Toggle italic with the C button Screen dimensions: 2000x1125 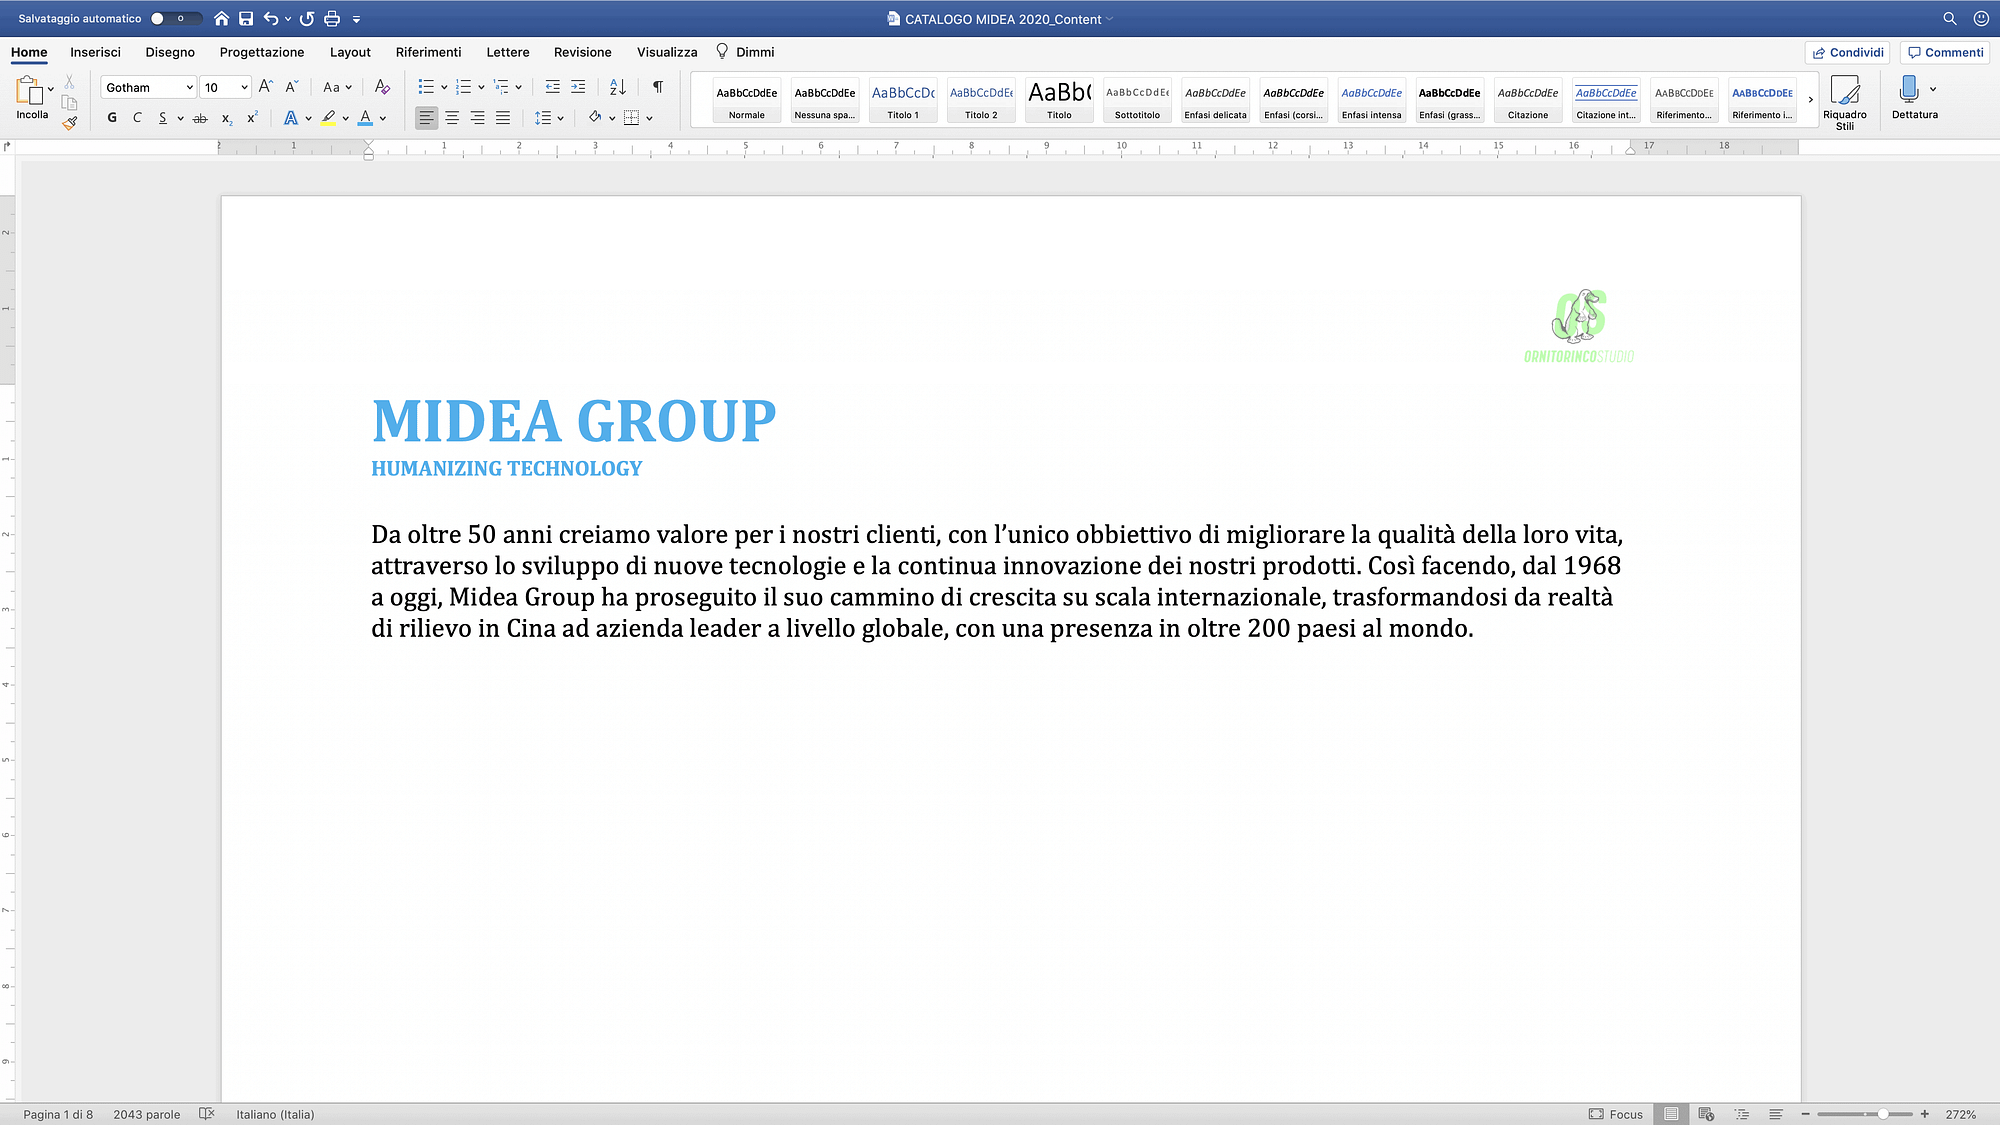137,118
